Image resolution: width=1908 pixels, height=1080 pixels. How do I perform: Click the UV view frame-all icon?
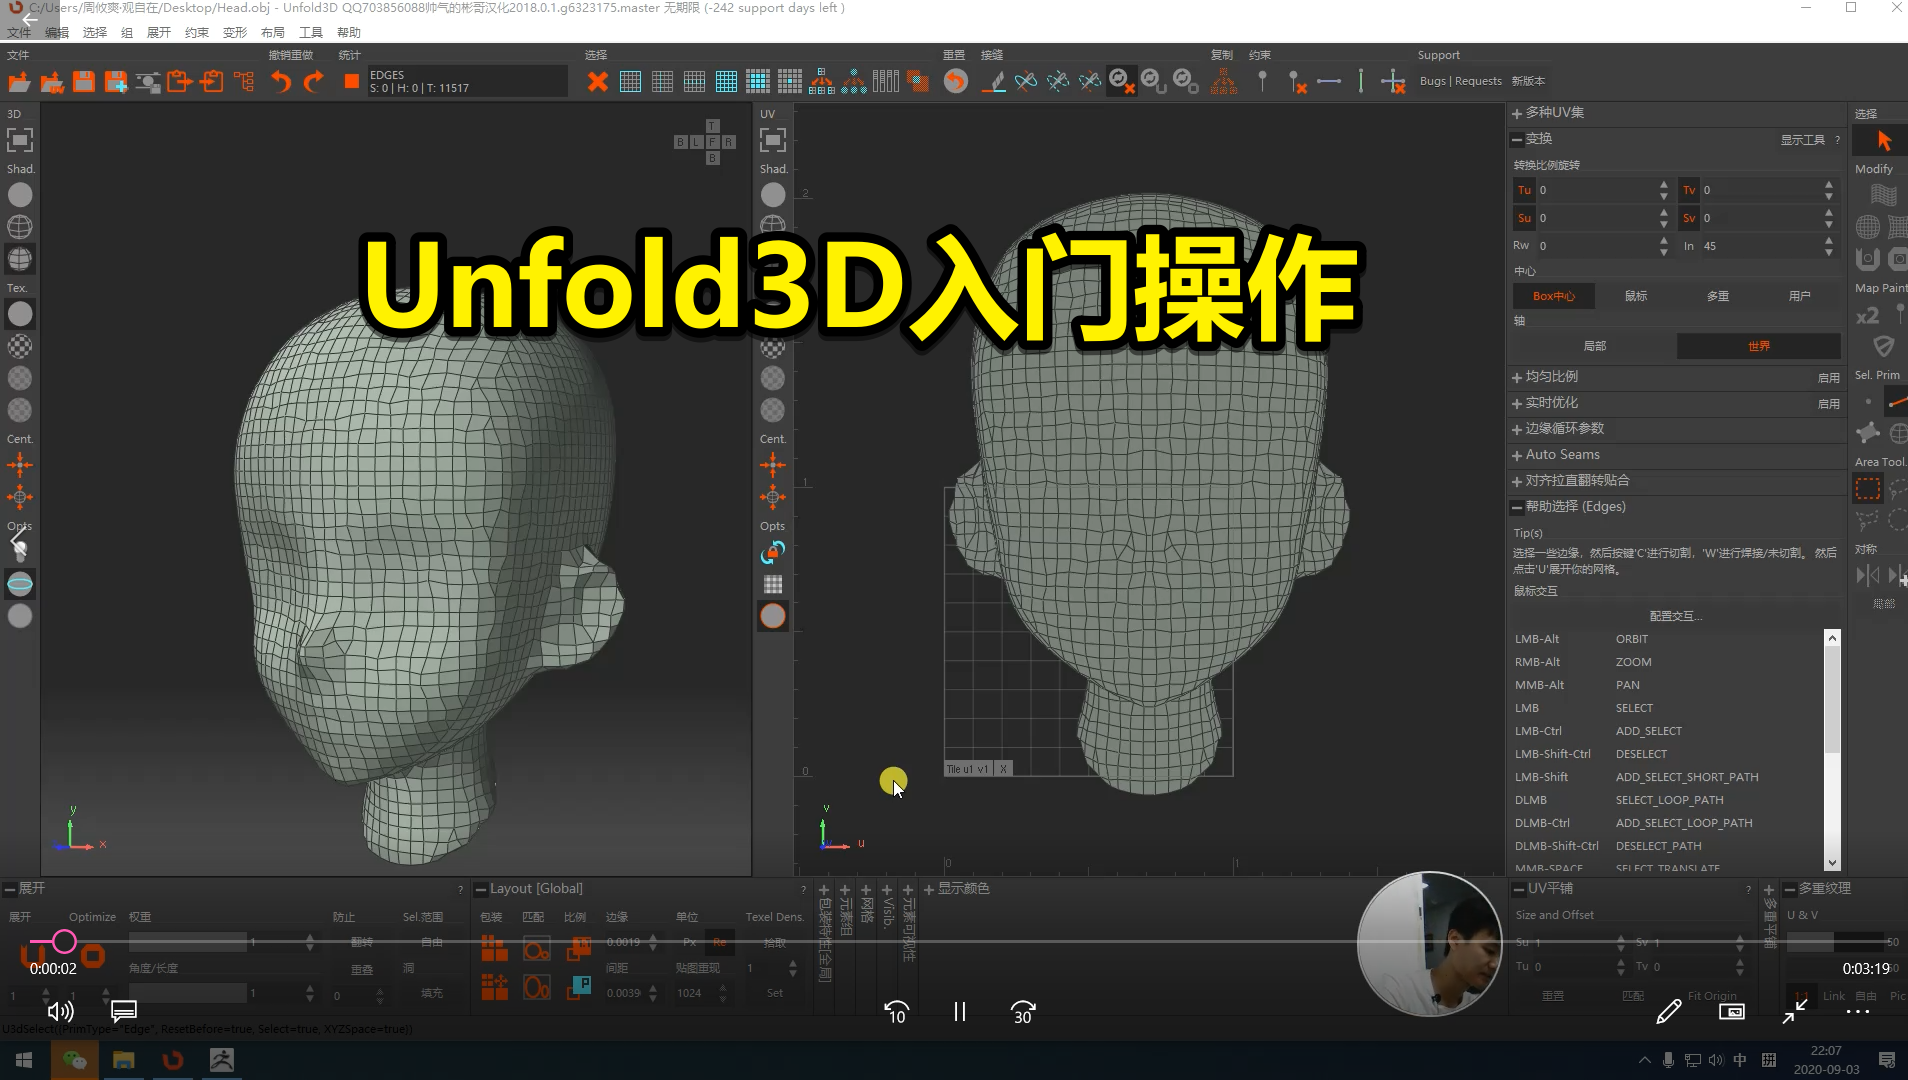coord(773,140)
